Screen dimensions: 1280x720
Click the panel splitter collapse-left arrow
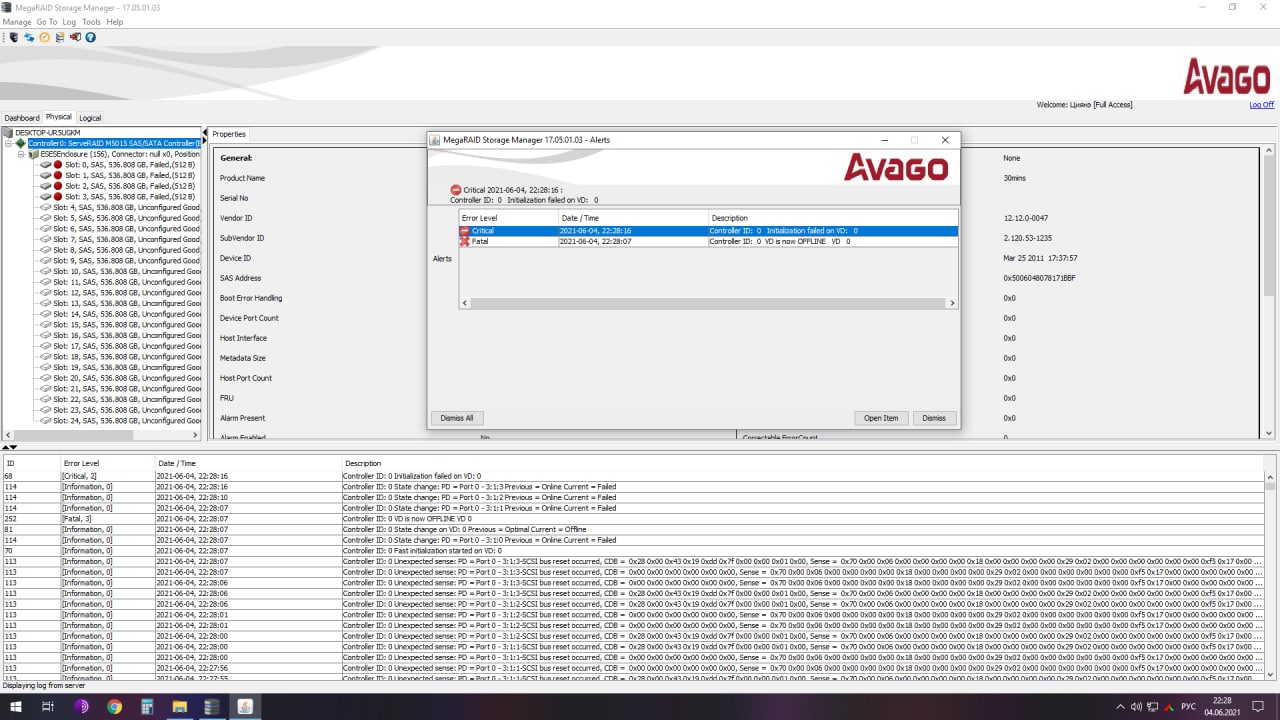[206, 133]
